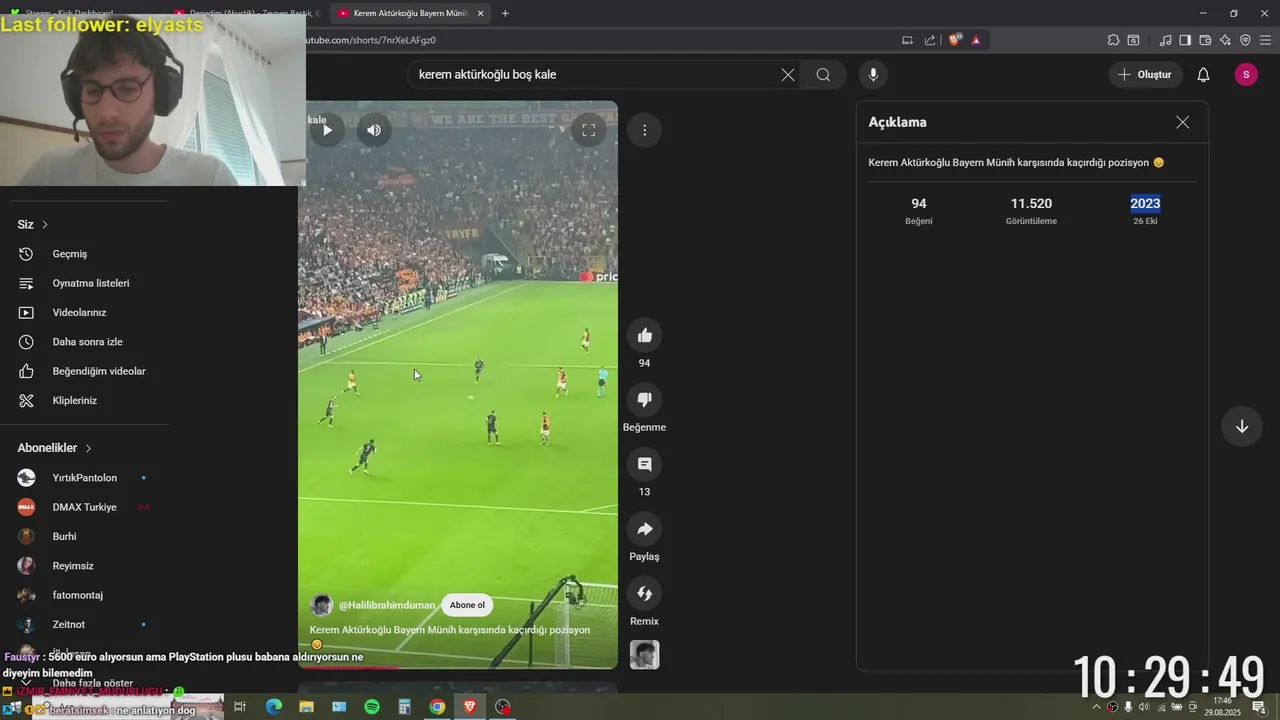Expand the Siz section chevron
Image resolution: width=1280 pixels, height=720 pixels.
point(45,224)
